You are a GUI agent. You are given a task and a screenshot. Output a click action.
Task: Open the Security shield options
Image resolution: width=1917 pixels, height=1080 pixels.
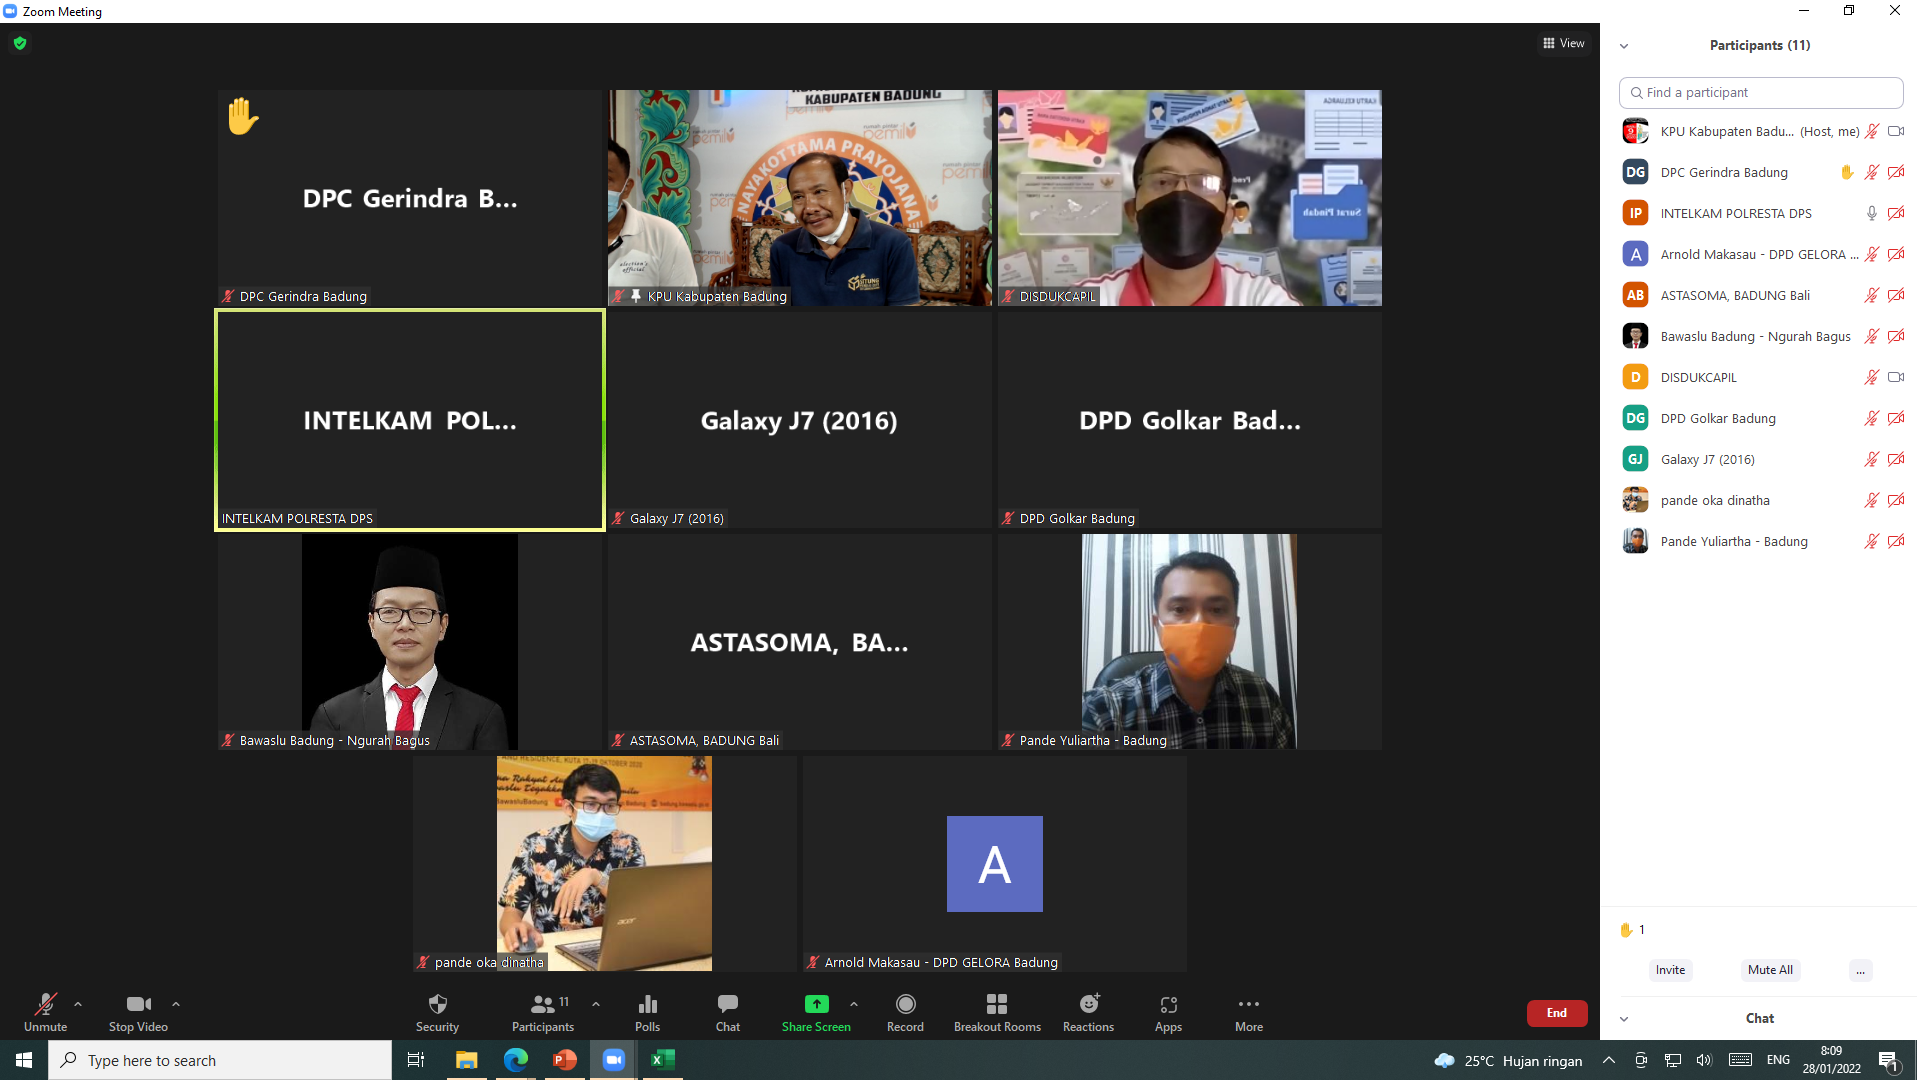point(437,1011)
